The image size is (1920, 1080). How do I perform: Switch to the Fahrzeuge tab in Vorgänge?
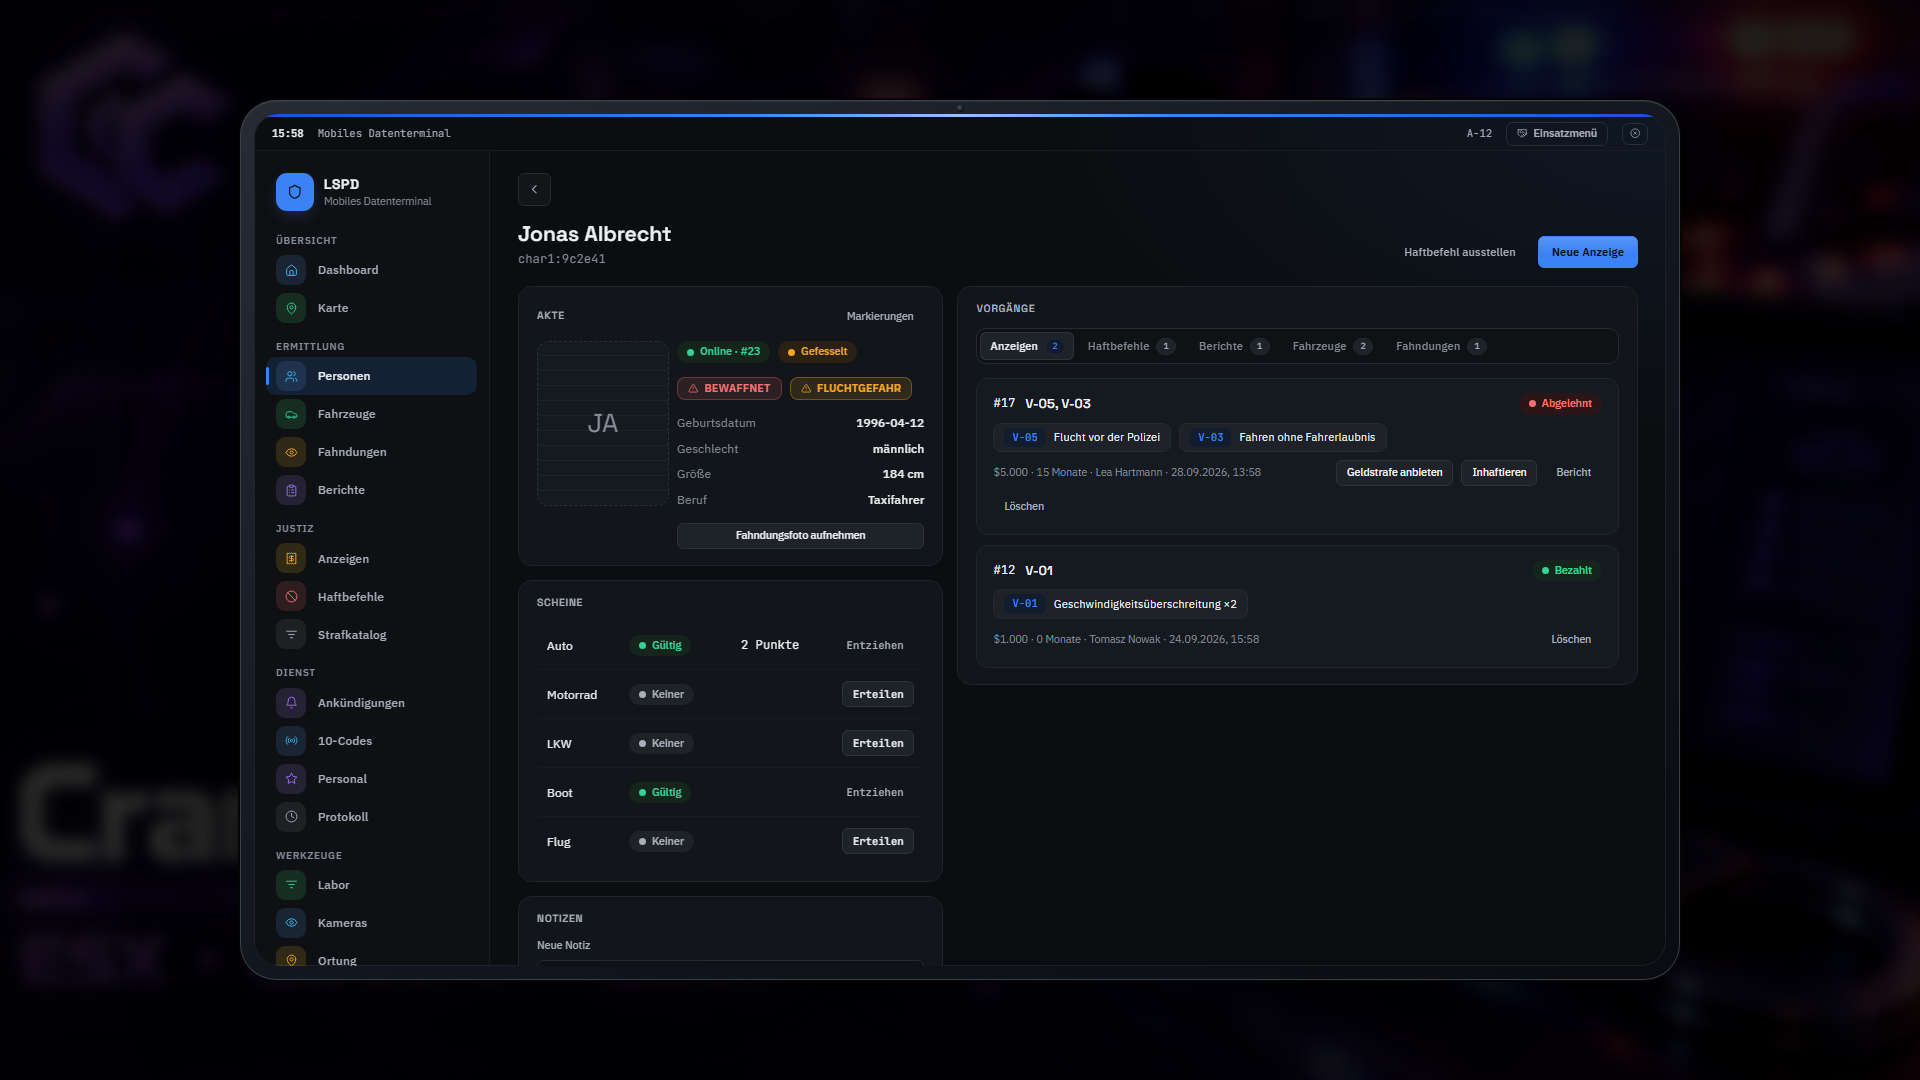click(1331, 346)
